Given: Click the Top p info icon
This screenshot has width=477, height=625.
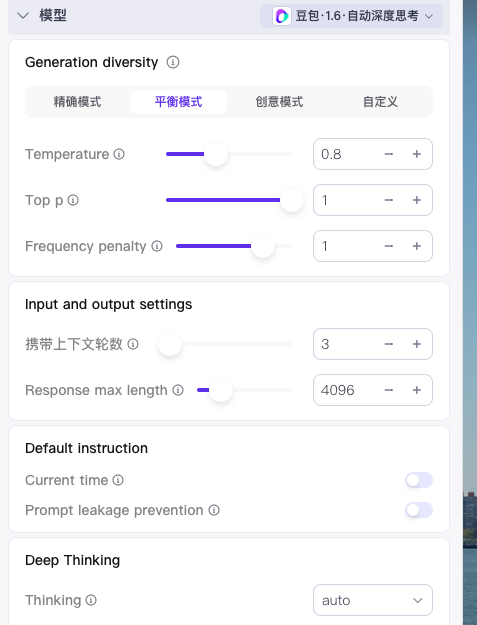Looking at the screenshot, I should tap(73, 200).
